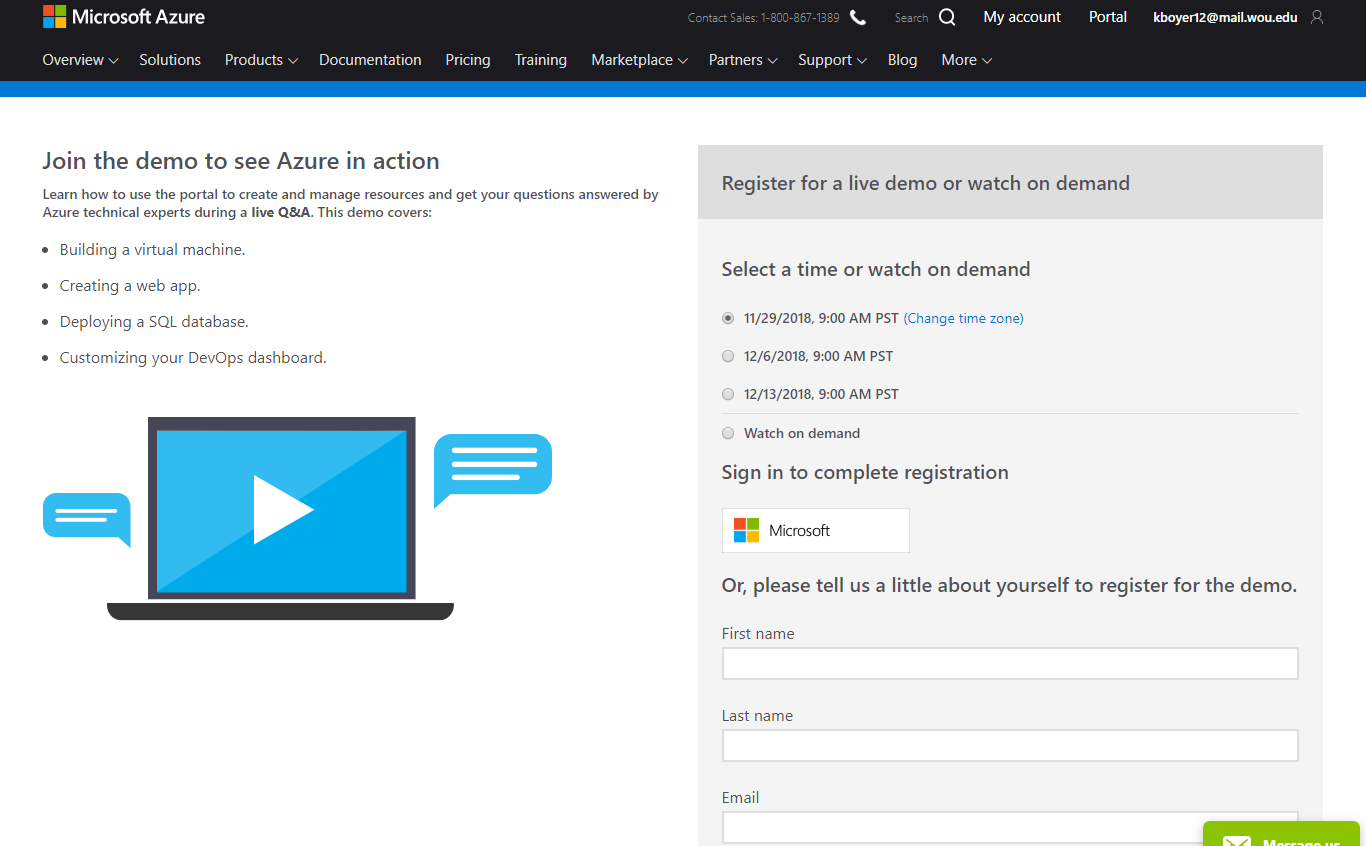
Task: Click the envelope icon in Message us widget
Action: click(1237, 842)
